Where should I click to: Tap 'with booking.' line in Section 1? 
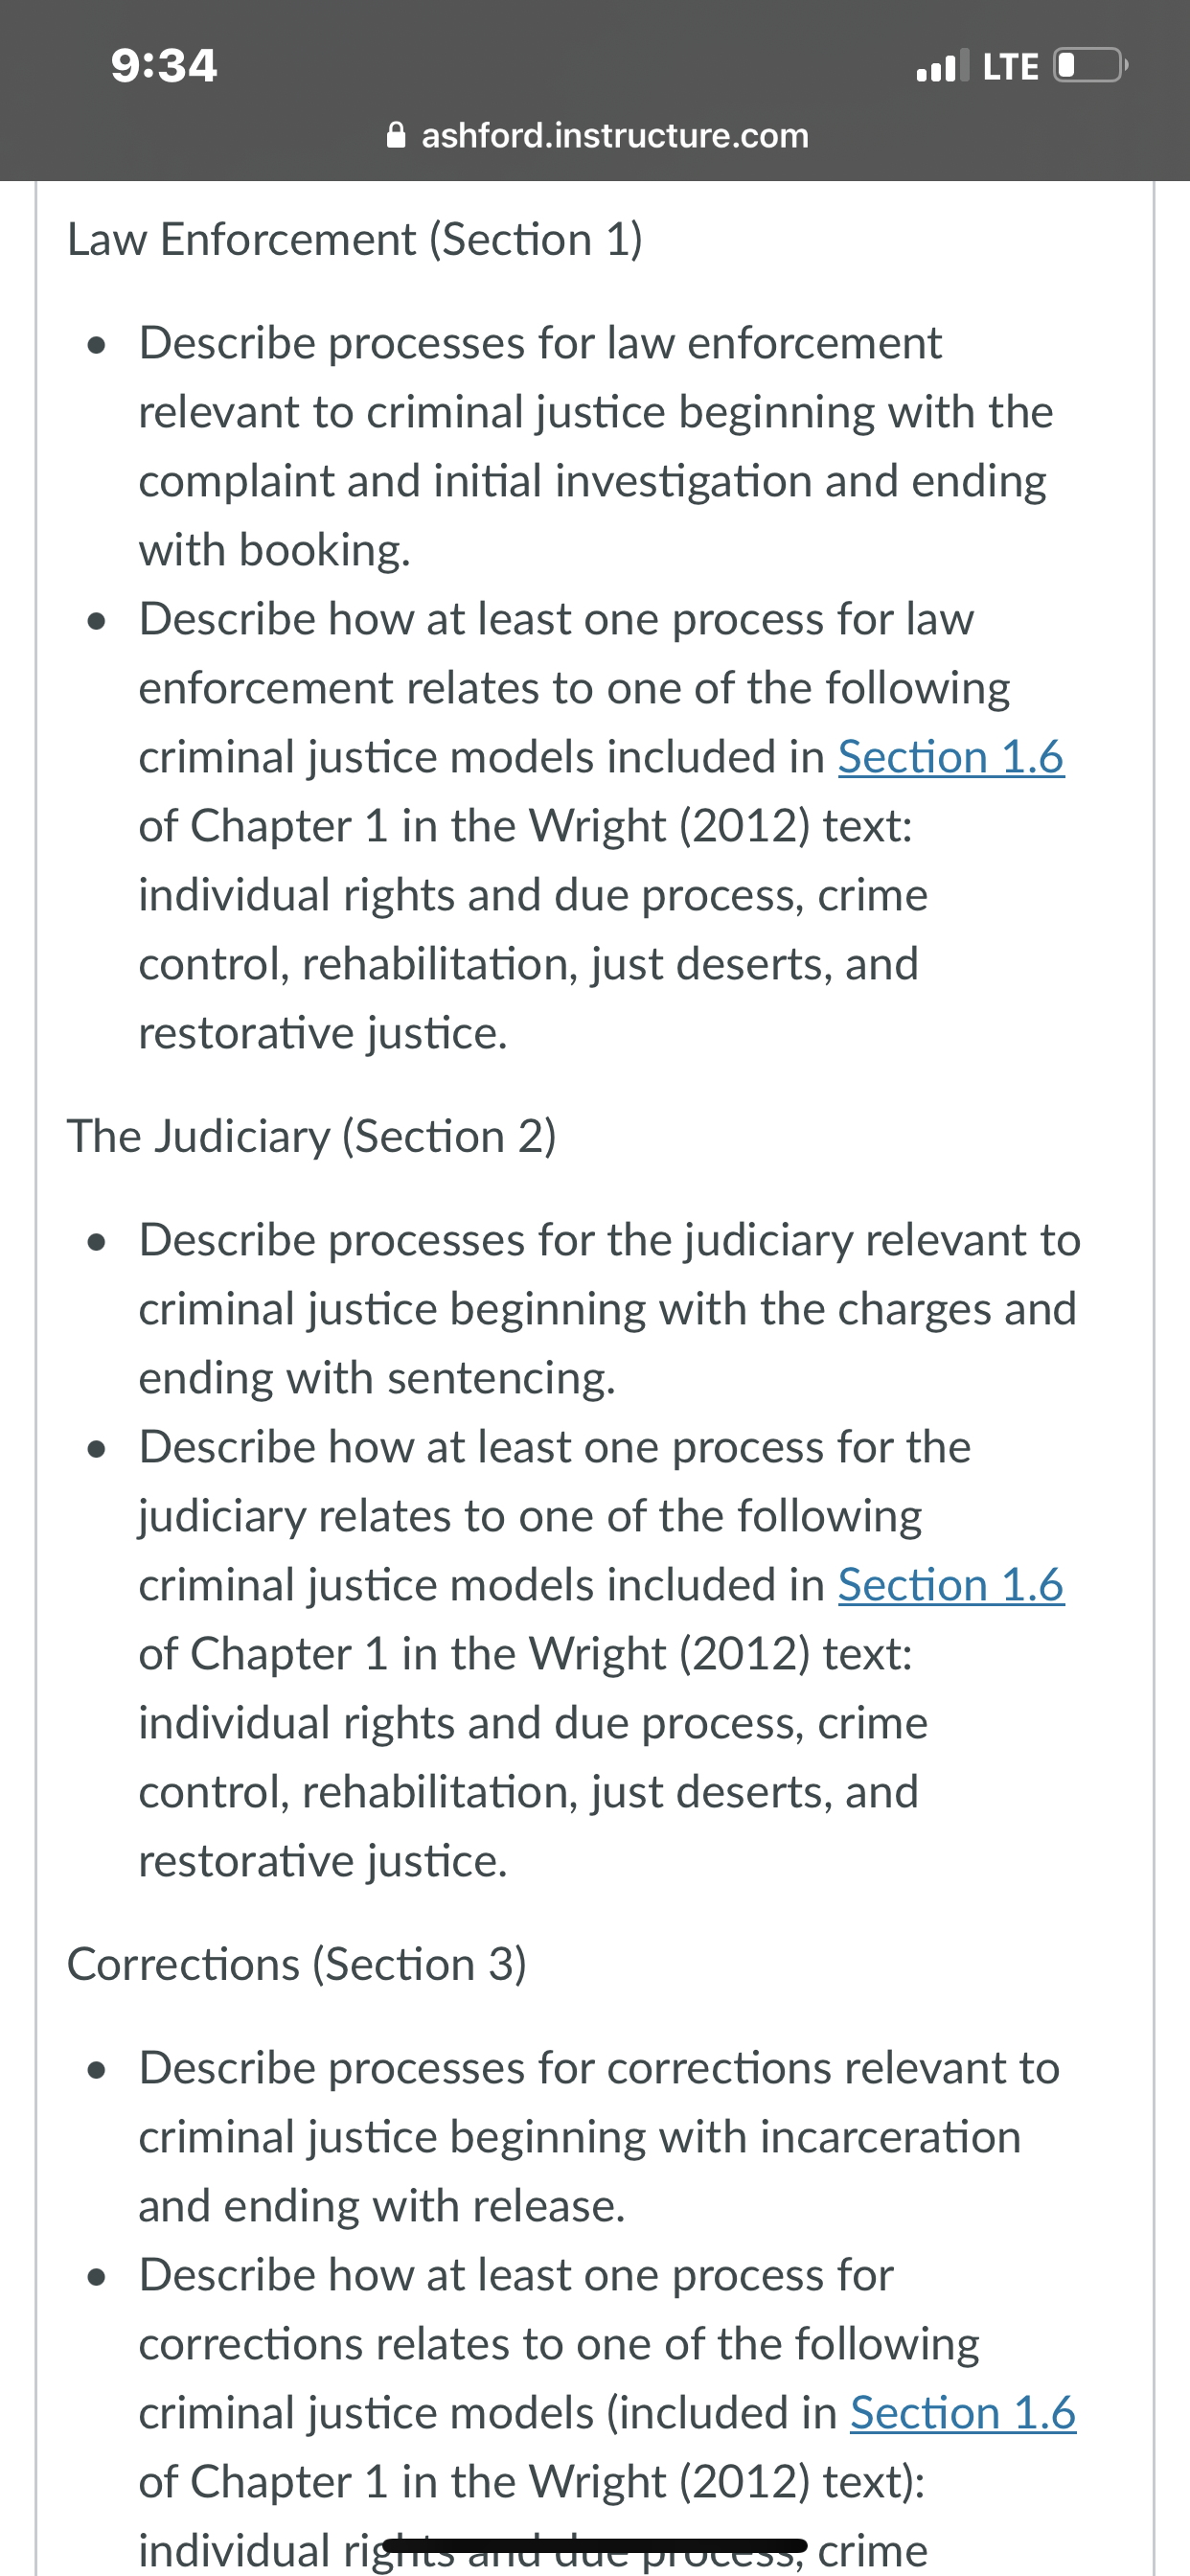coord(275,550)
